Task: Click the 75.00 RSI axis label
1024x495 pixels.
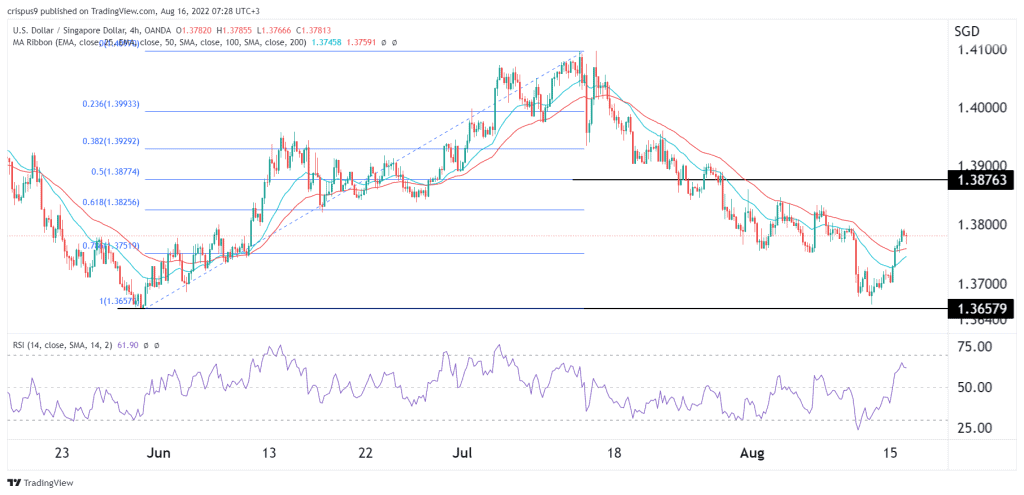Action: pos(973,346)
